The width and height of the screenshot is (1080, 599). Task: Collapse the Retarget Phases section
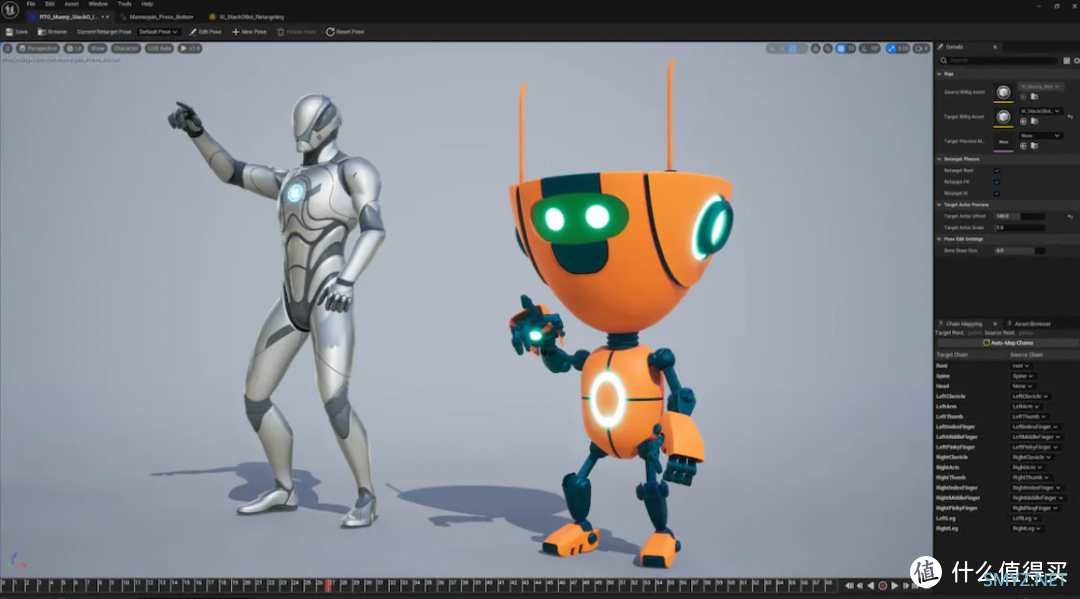[939, 159]
